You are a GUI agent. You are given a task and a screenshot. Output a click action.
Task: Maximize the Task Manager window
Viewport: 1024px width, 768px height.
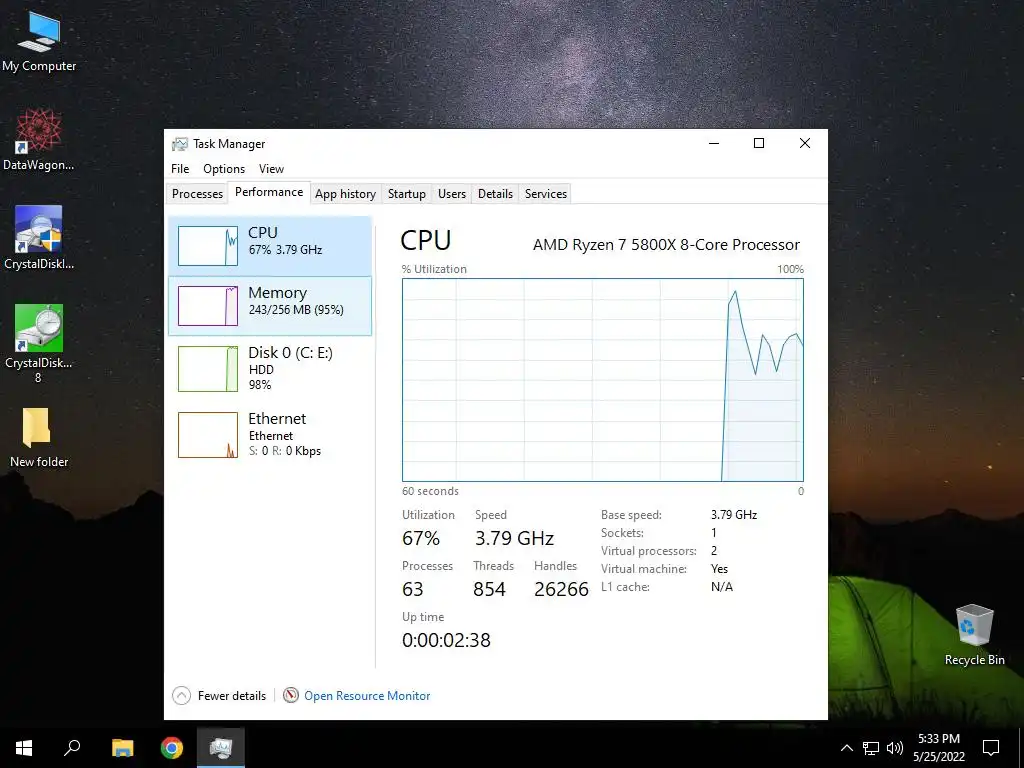(x=759, y=144)
